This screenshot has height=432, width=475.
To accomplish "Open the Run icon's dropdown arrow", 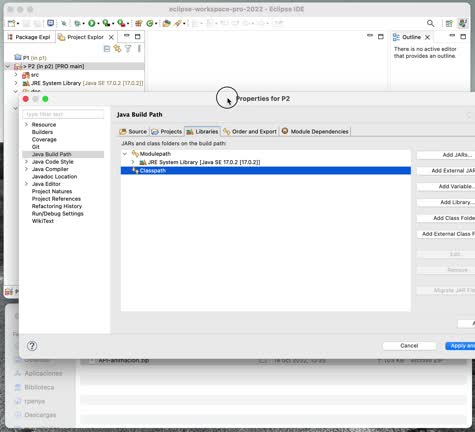I will [x=98, y=24].
